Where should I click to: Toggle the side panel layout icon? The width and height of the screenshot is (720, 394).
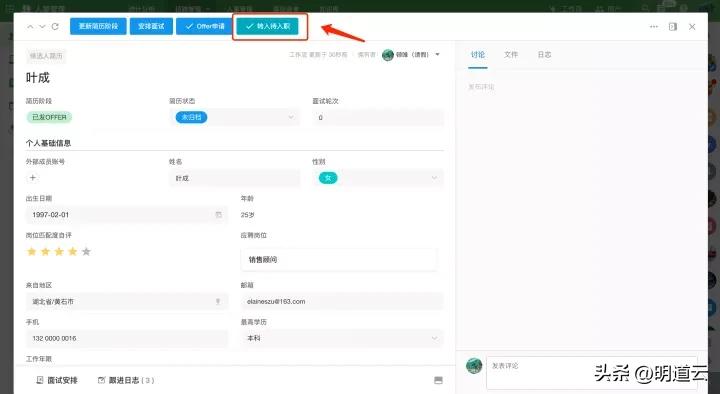(x=673, y=27)
